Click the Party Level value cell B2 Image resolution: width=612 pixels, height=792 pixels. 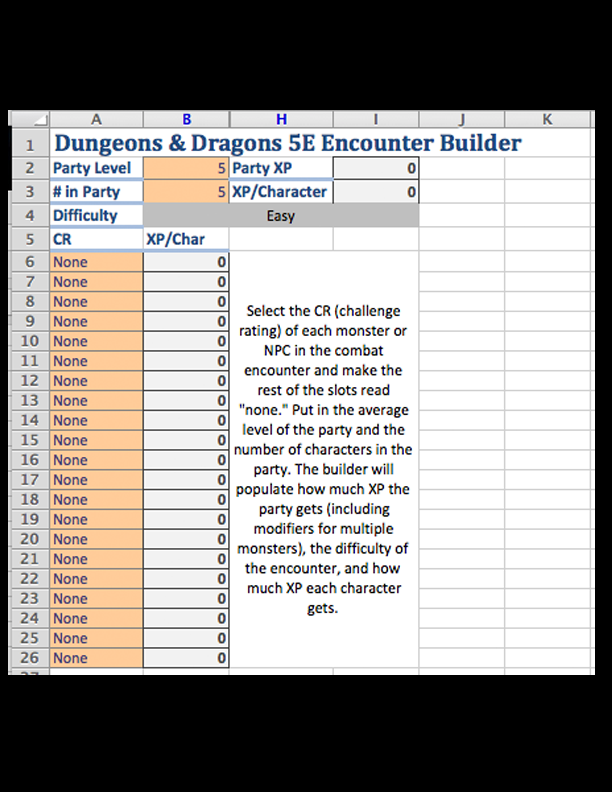click(x=186, y=168)
